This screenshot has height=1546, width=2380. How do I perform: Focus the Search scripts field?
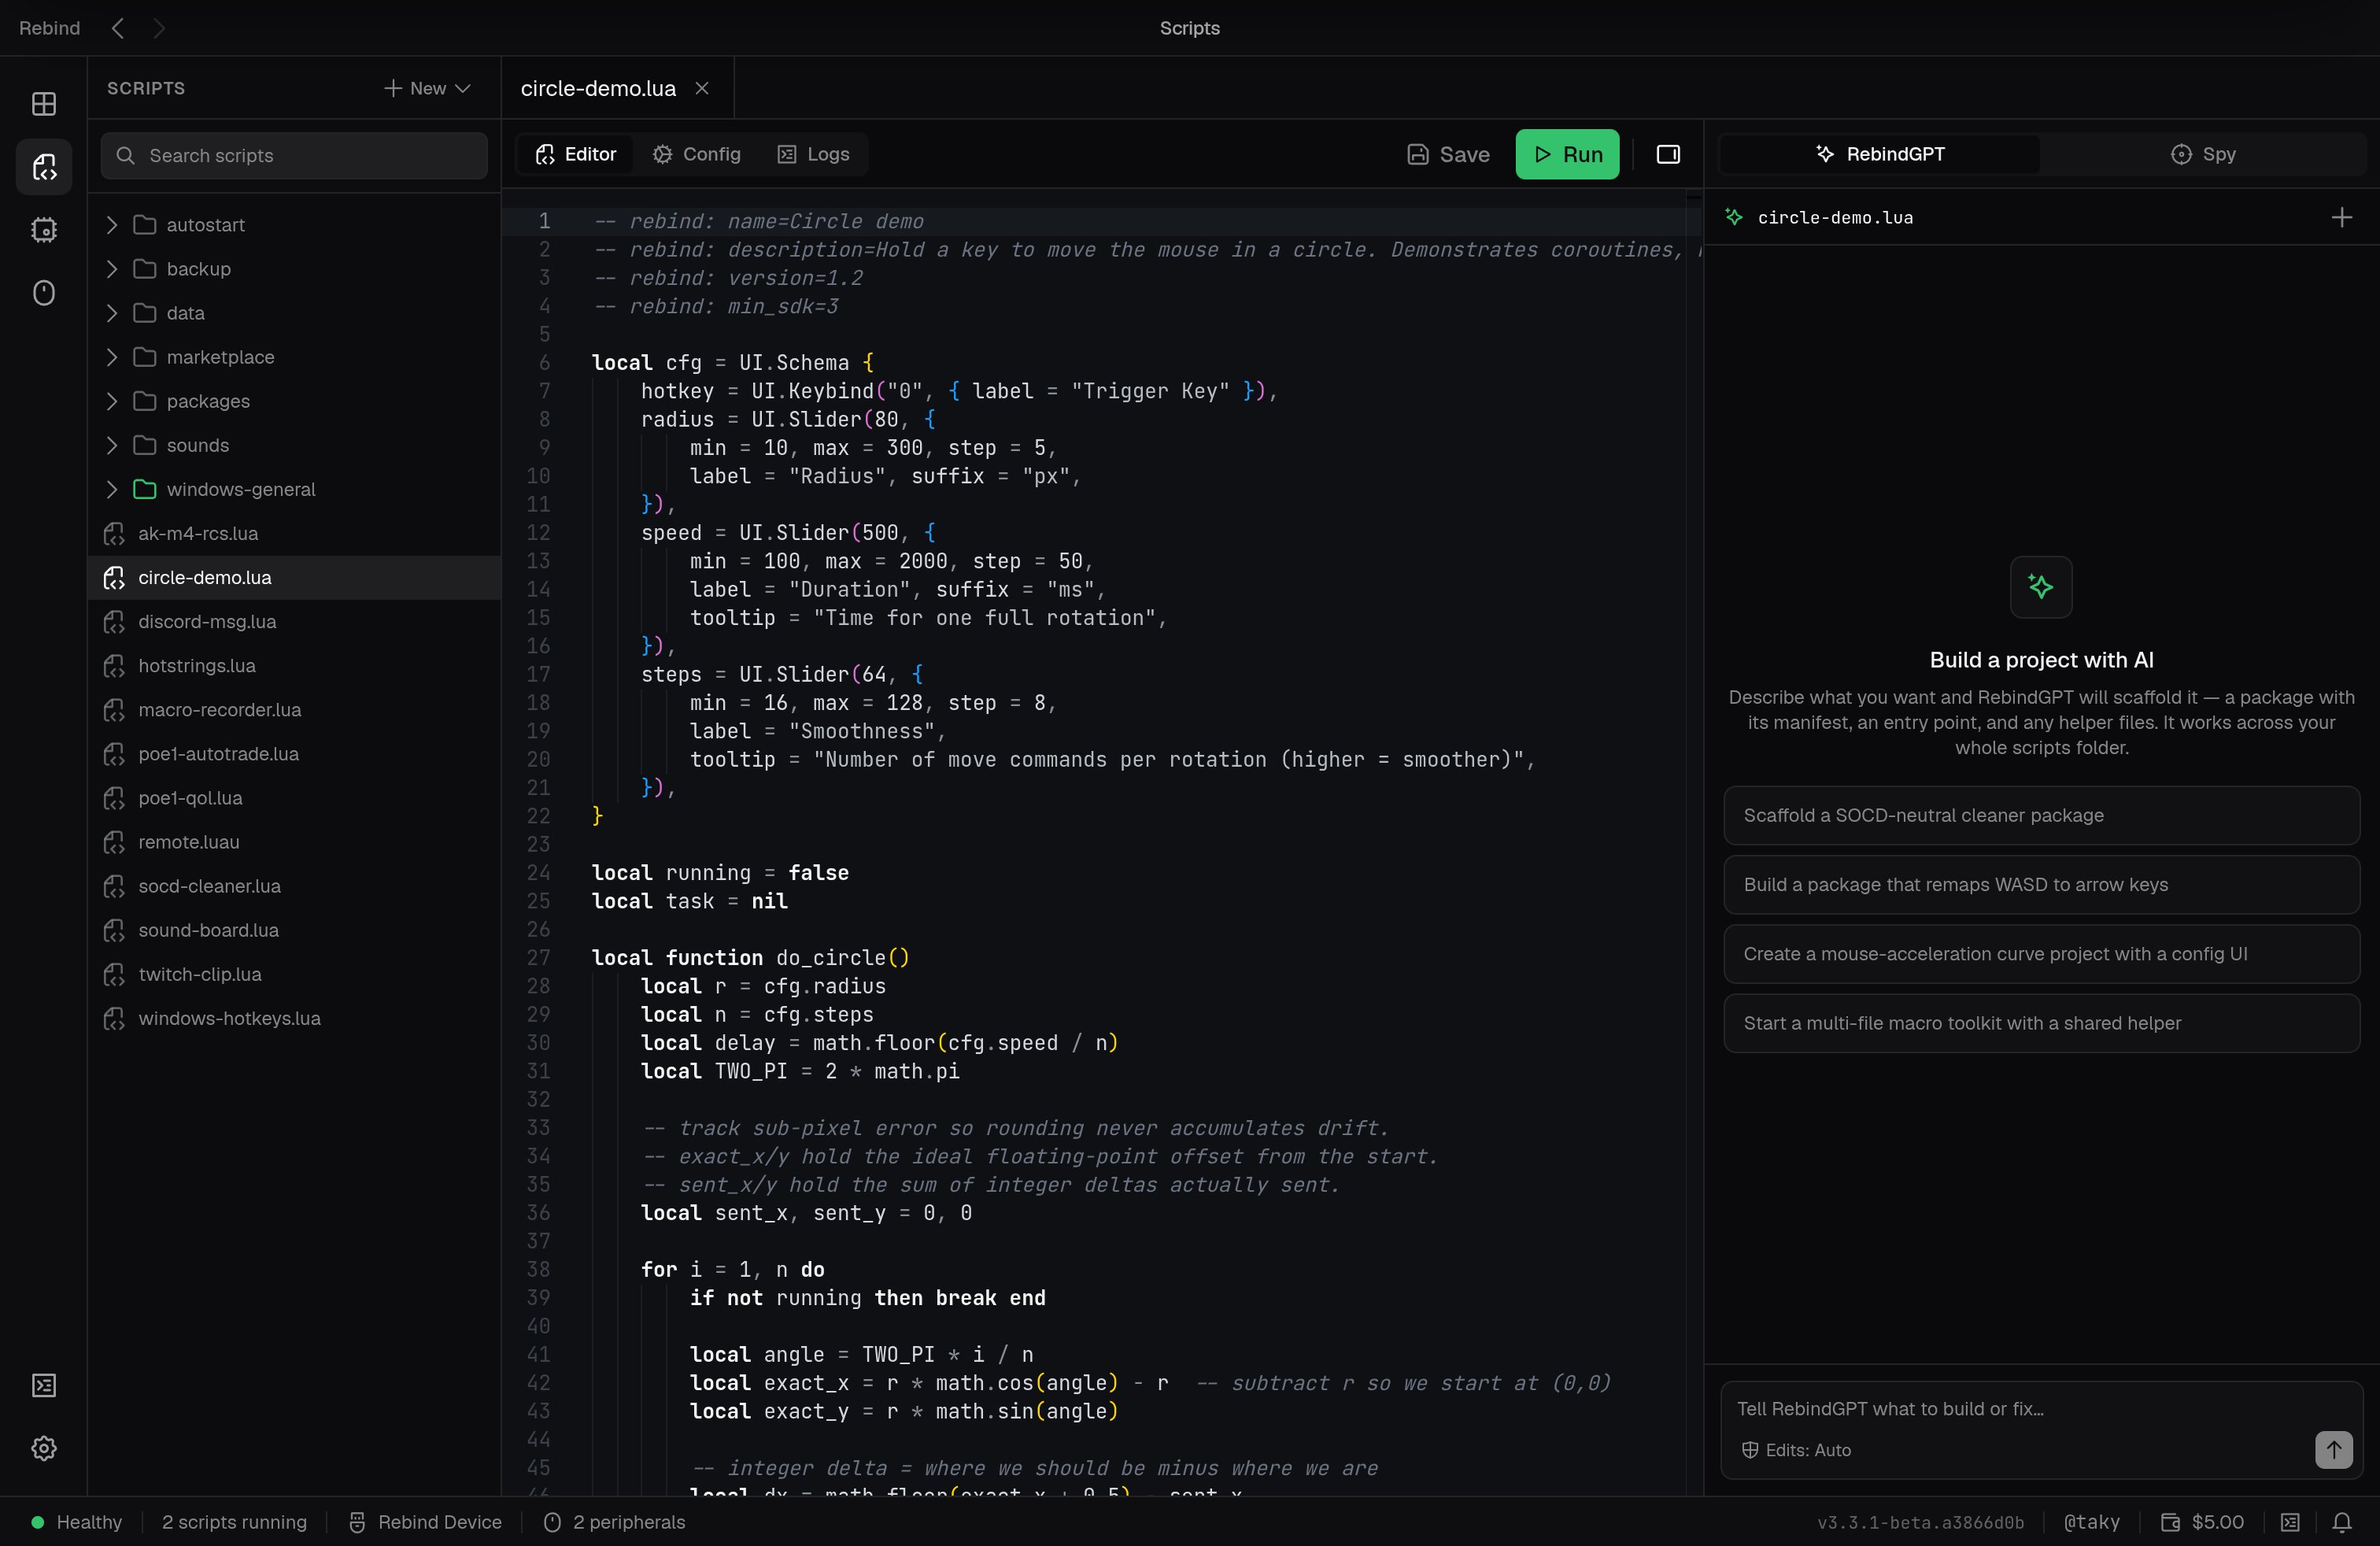point(294,155)
